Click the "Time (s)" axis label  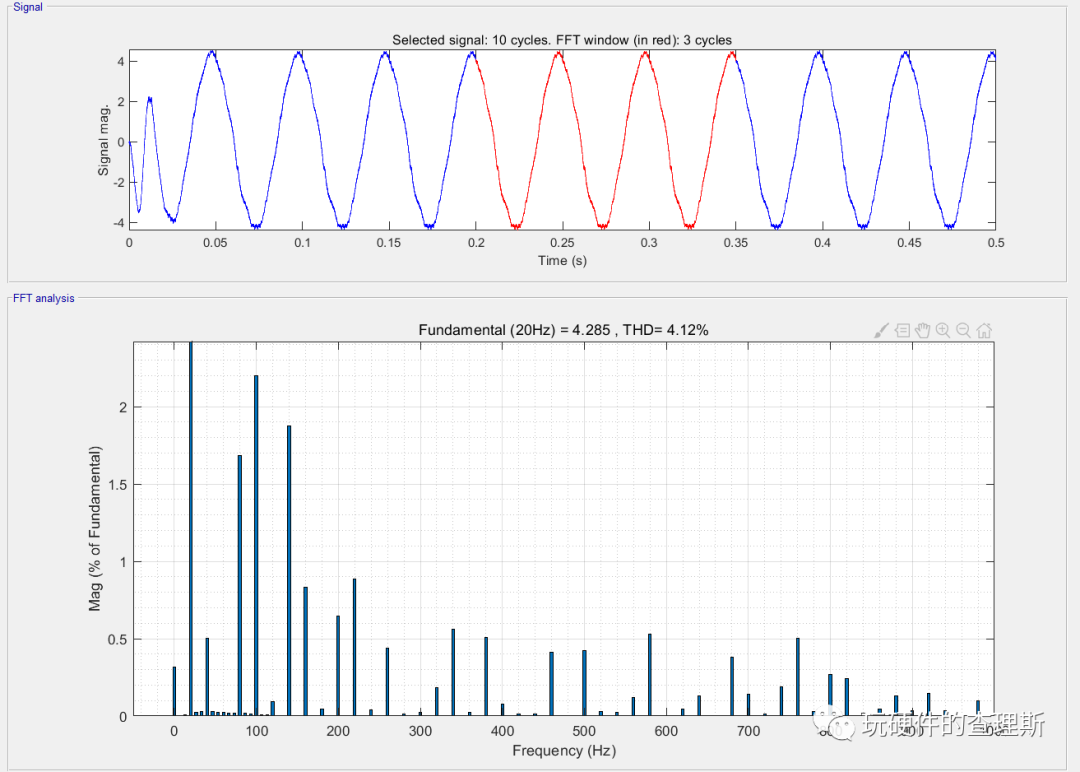coord(562,260)
